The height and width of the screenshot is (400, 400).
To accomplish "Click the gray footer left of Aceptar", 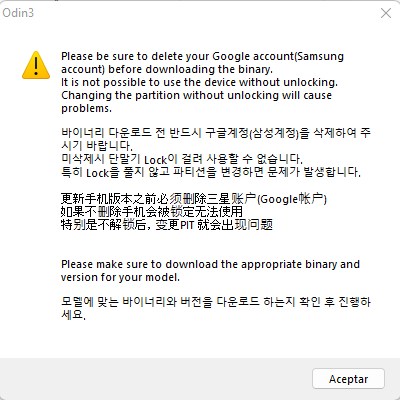I will tap(155, 379).
